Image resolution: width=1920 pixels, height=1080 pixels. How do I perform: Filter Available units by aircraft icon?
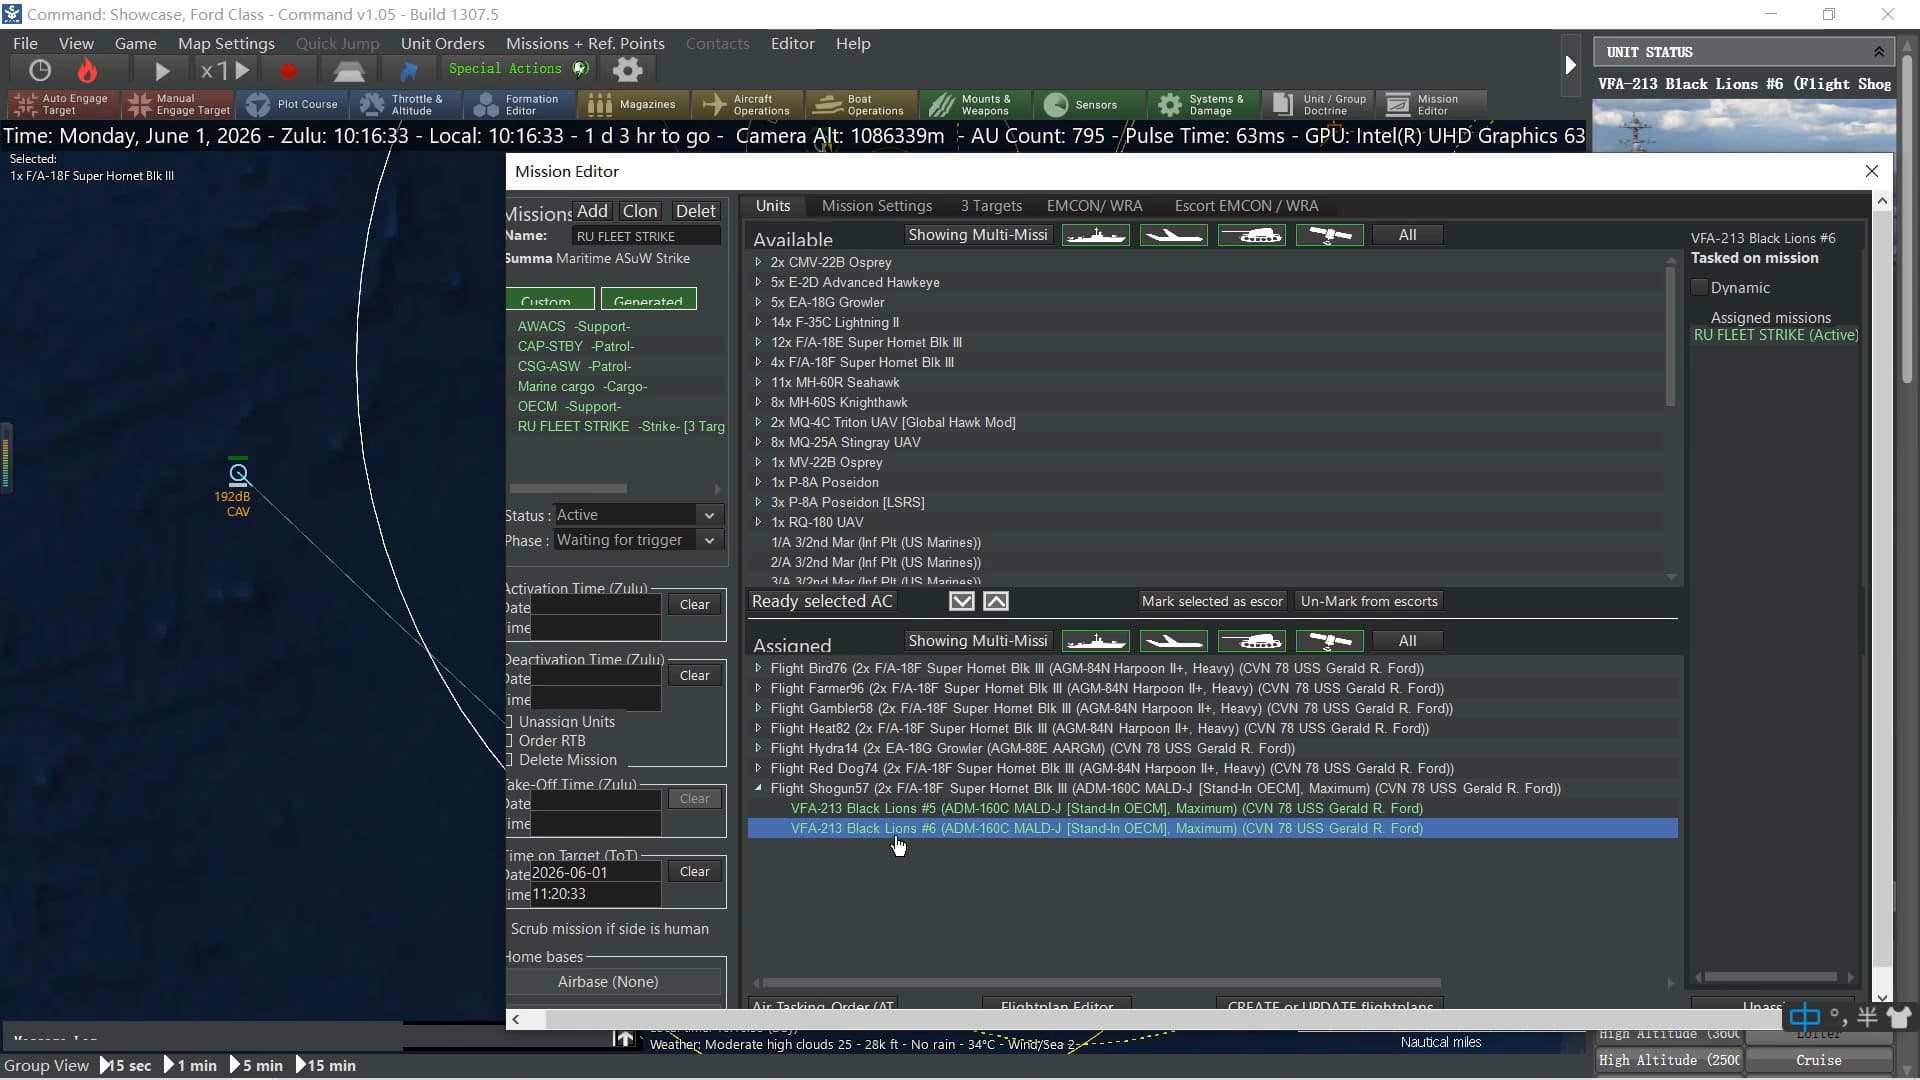click(1174, 235)
